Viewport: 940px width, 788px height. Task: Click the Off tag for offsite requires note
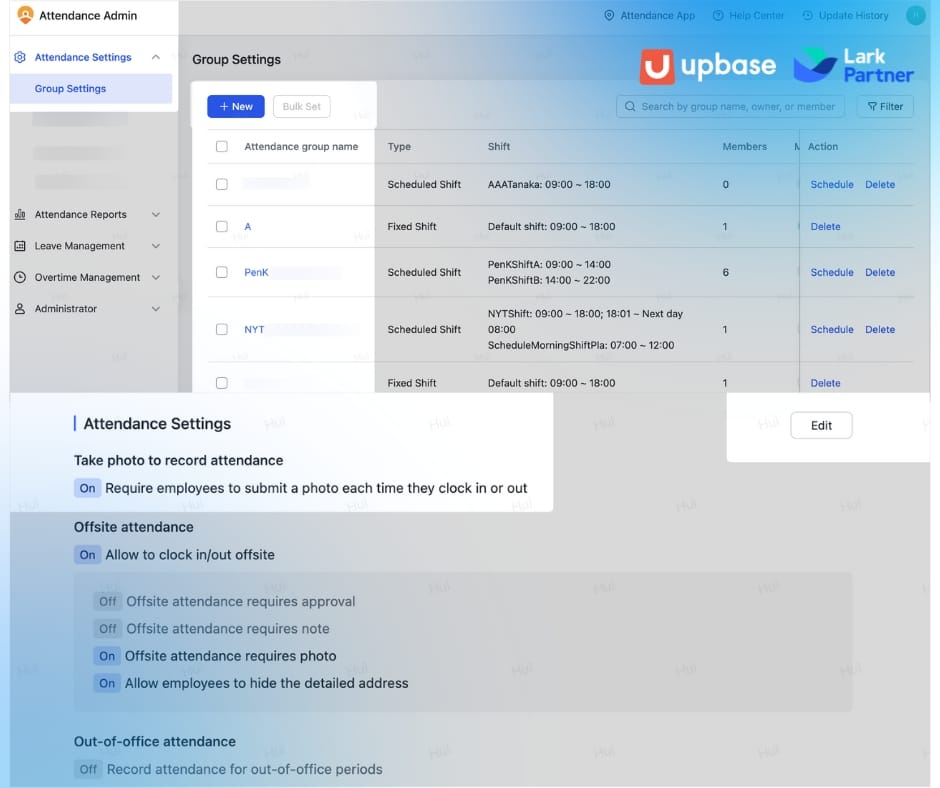[x=108, y=628]
